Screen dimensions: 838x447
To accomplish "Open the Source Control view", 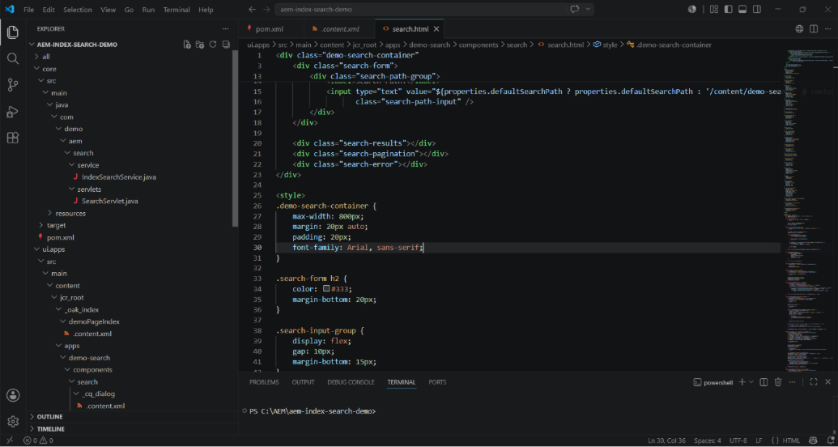I will coord(13,84).
